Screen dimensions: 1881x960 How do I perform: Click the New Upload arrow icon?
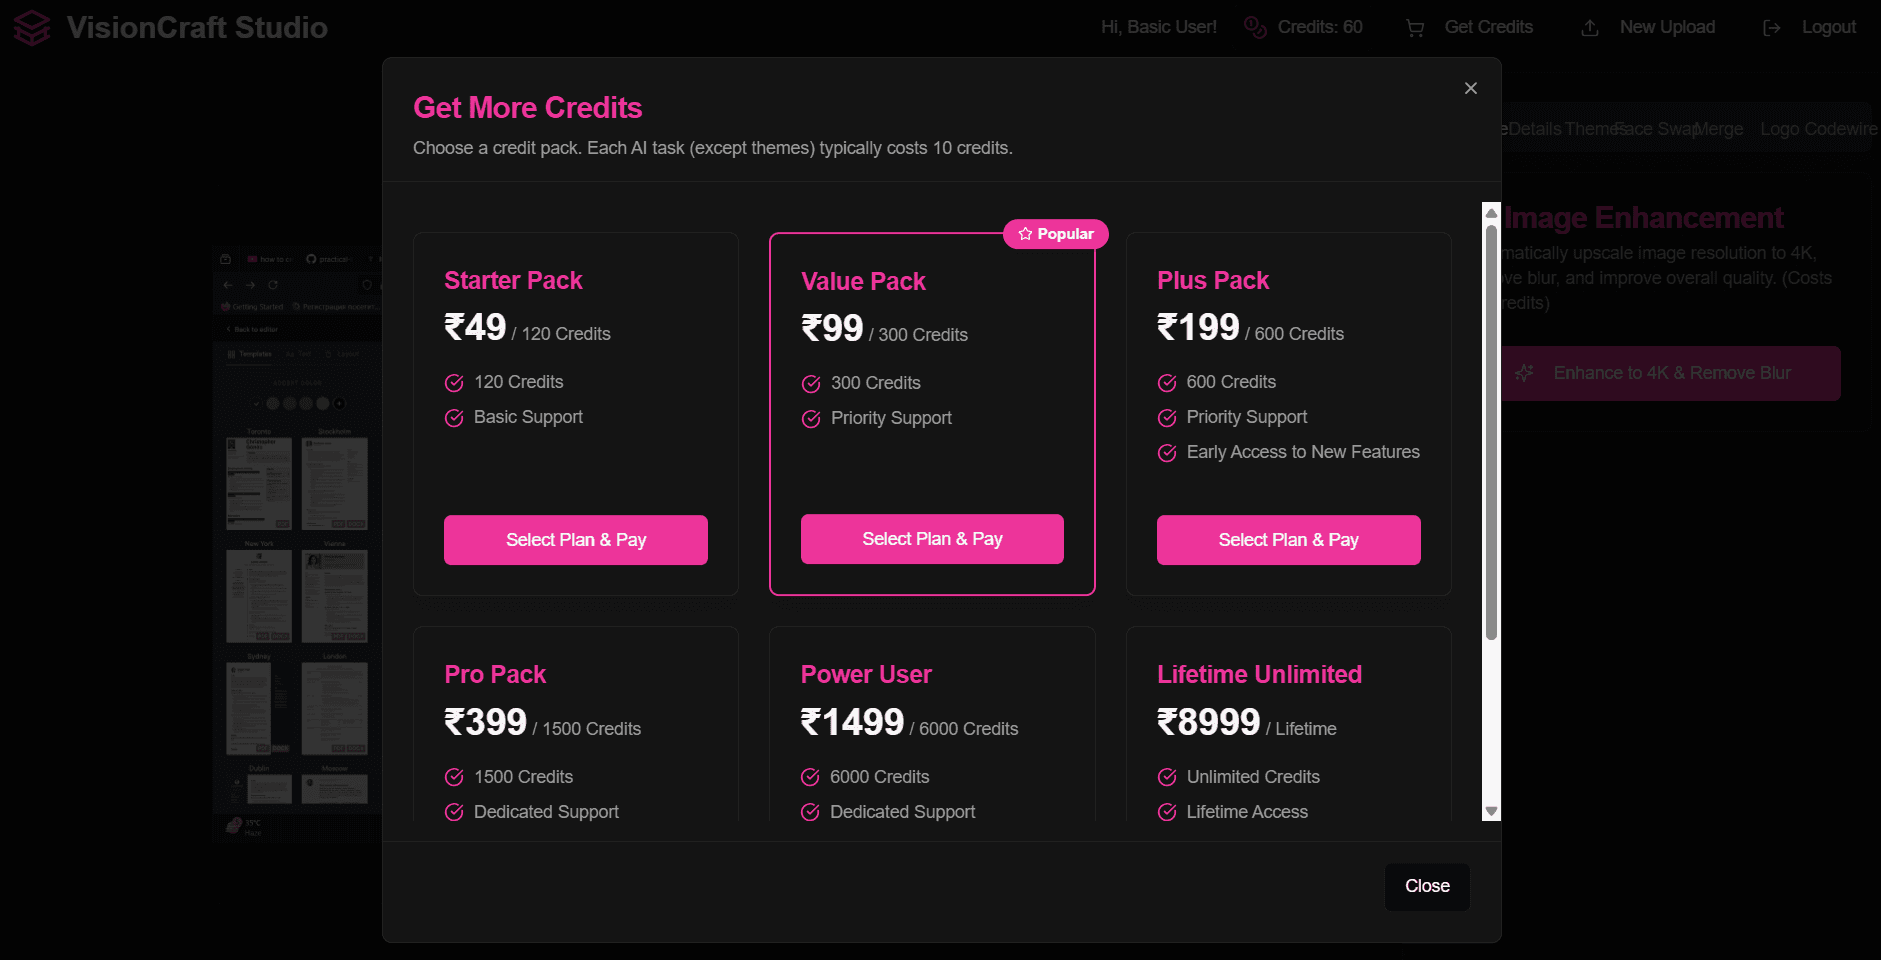pos(1590,28)
